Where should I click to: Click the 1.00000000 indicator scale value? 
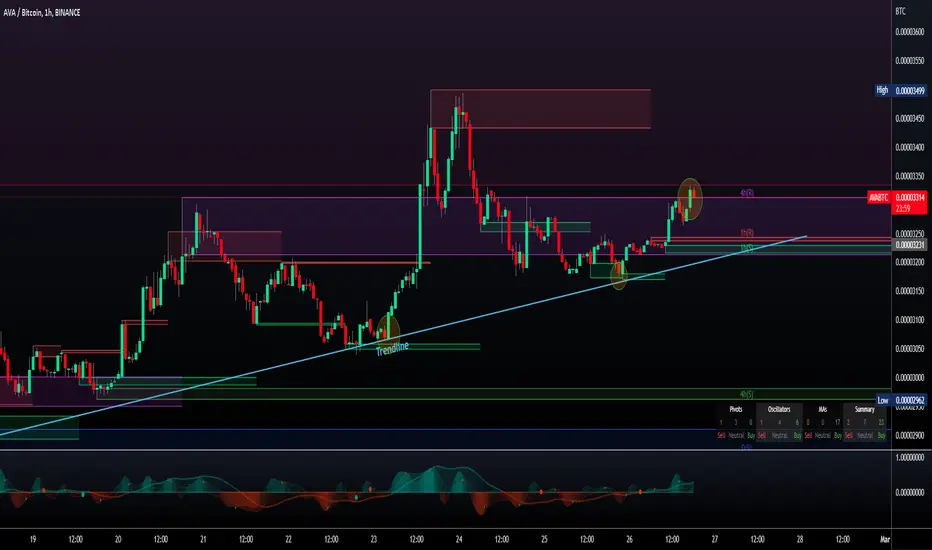coord(910,457)
